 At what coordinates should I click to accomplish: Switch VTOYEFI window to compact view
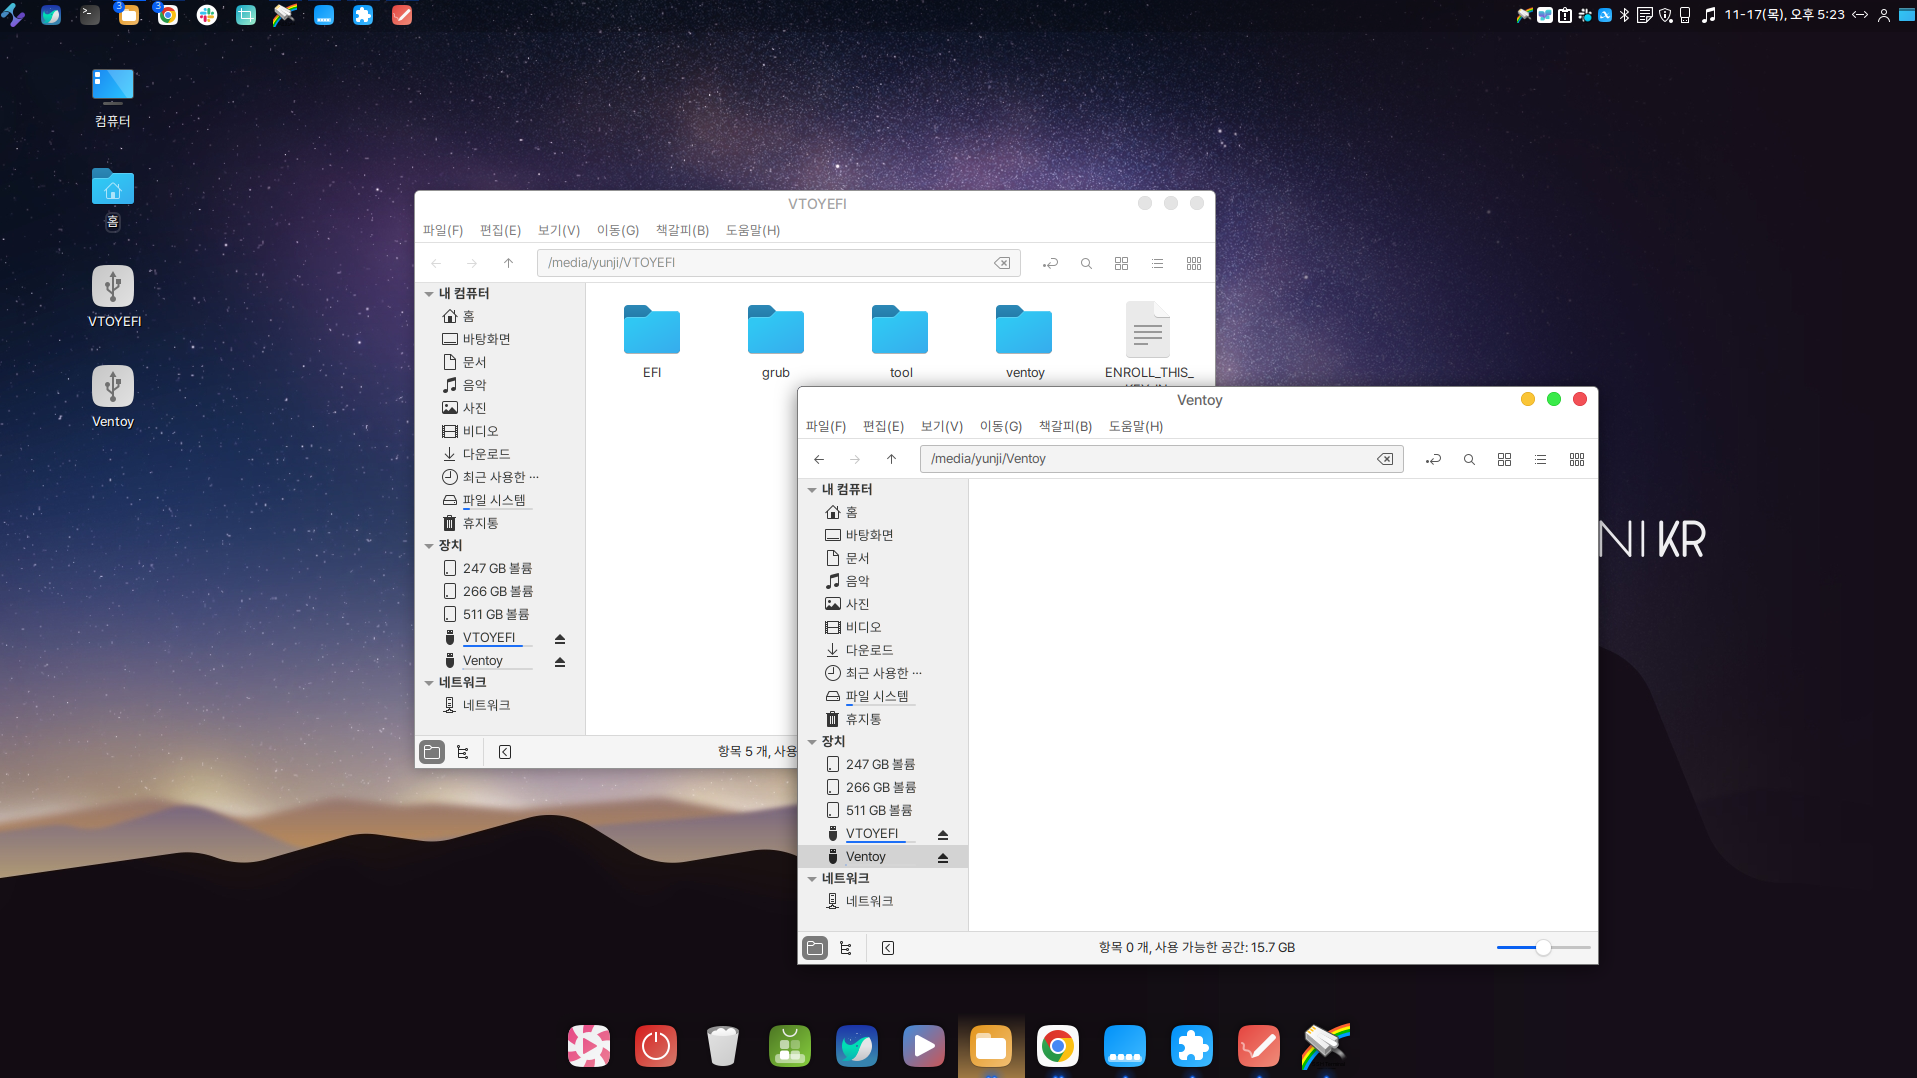point(1193,264)
